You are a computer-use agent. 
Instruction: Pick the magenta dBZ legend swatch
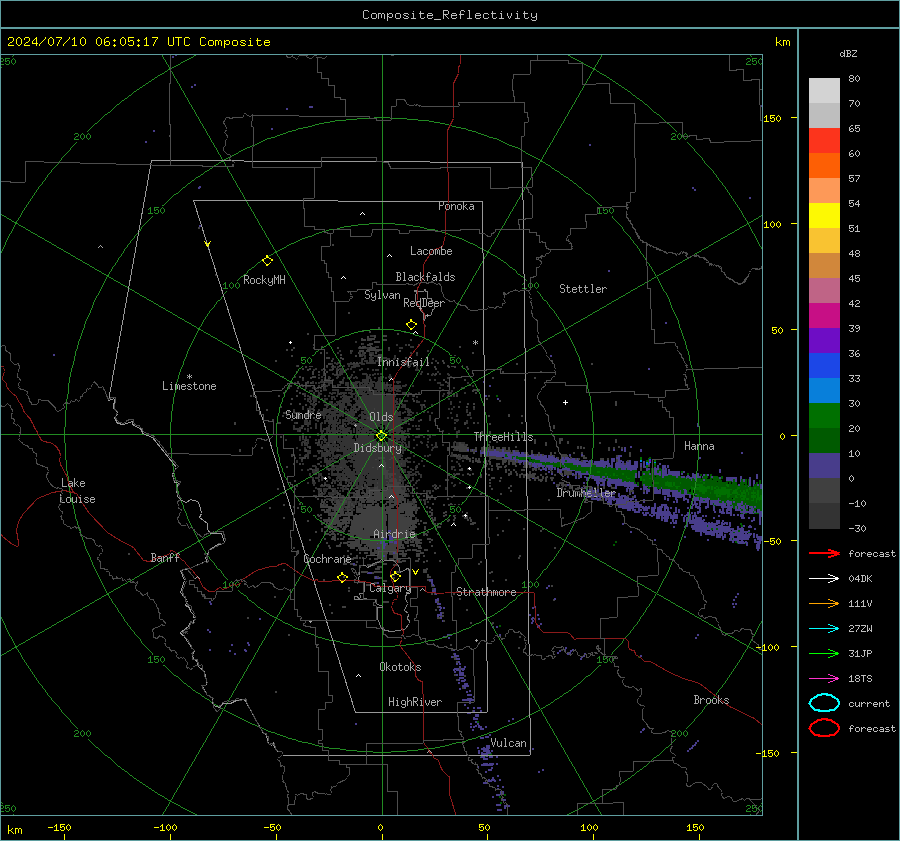click(824, 316)
